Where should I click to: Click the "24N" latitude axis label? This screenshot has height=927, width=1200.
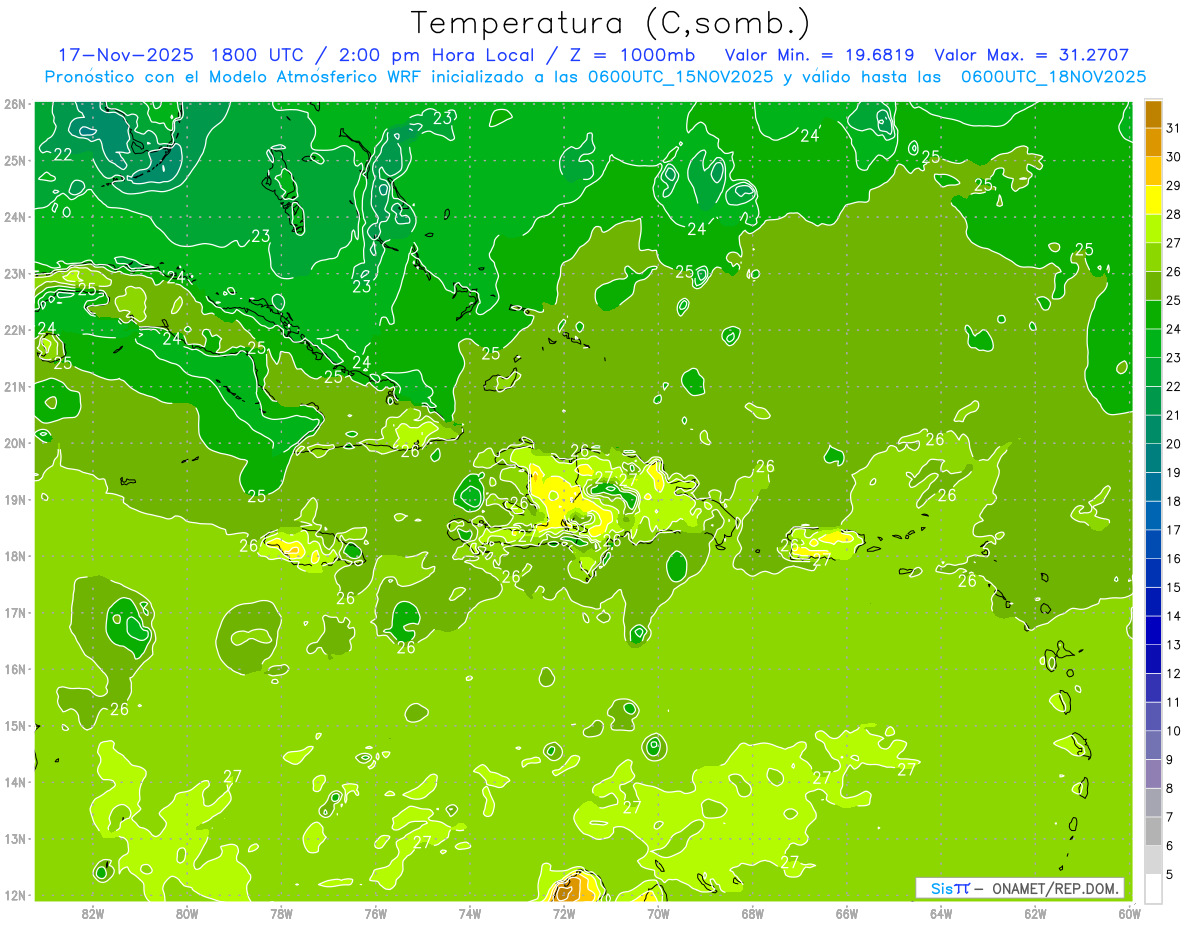tap(14, 217)
